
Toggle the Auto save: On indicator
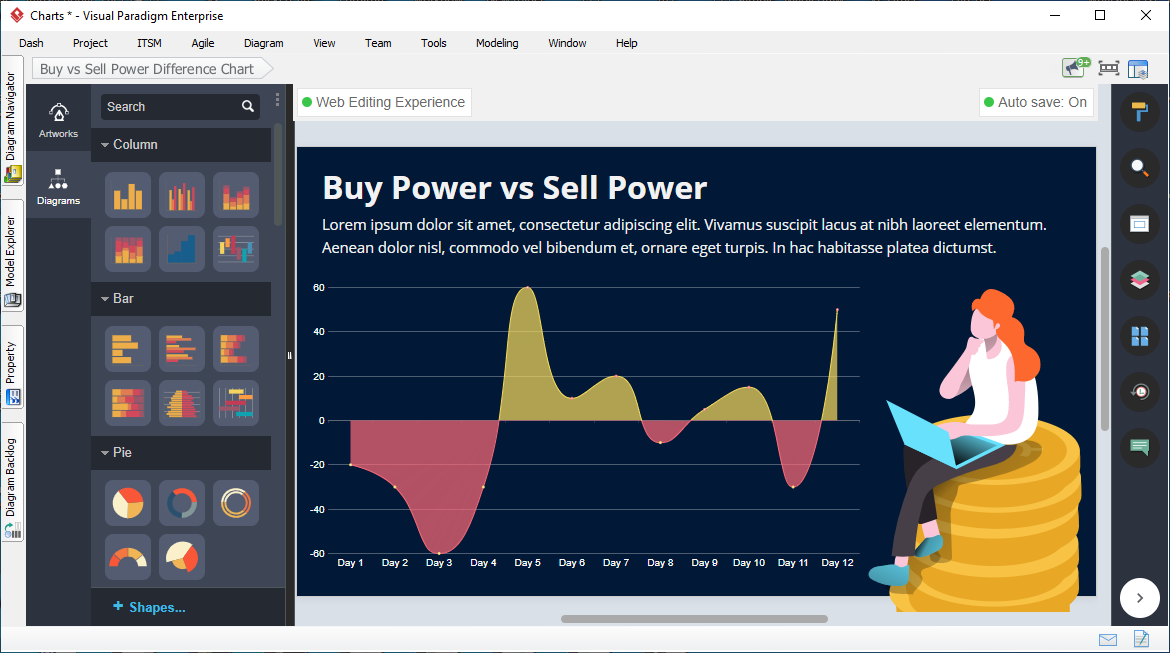(1036, 102)
